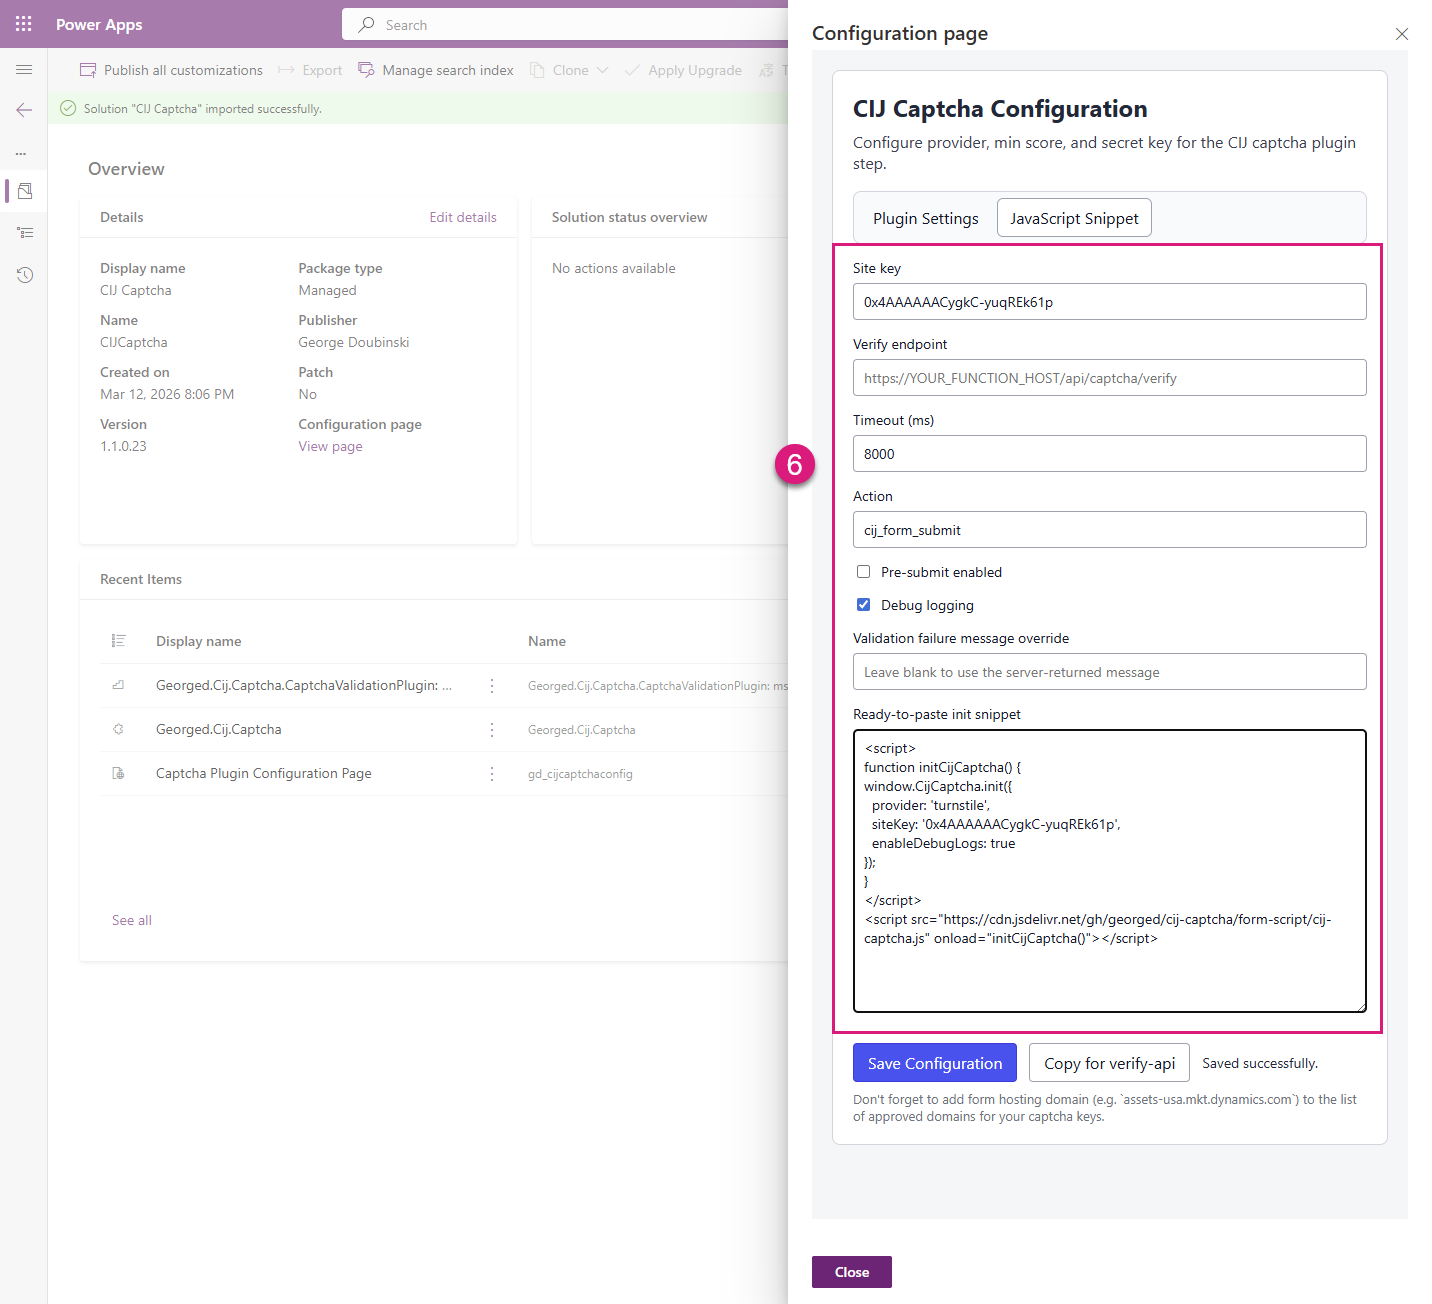Click the Apply Upgrade command
The image size is (1432, 1304).
[x=683, y=70]
